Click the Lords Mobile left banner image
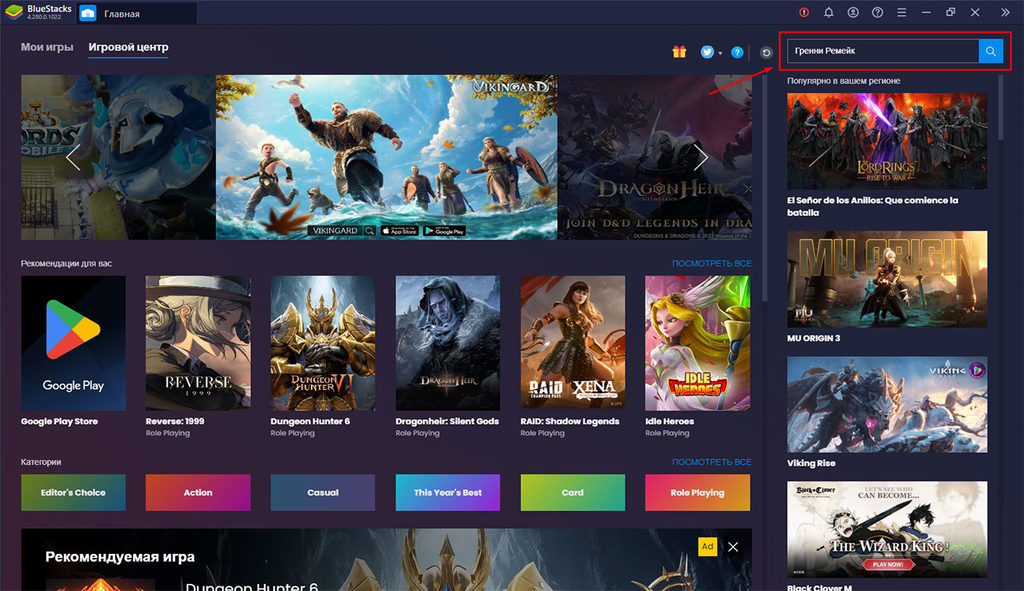The width and height of the screenshot is (1024, 591). 118,157
